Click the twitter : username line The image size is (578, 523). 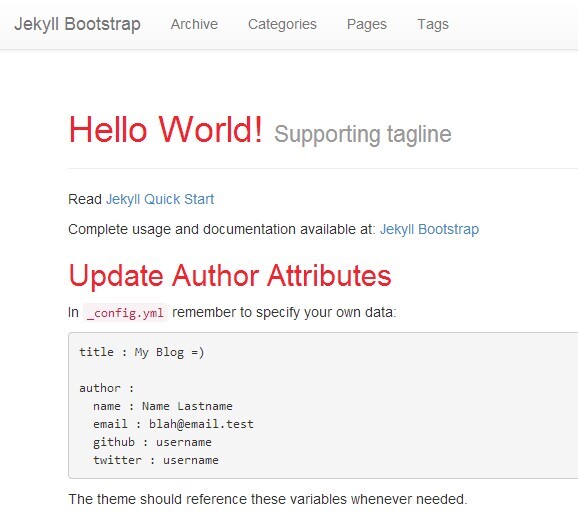(x=156, y=460)
